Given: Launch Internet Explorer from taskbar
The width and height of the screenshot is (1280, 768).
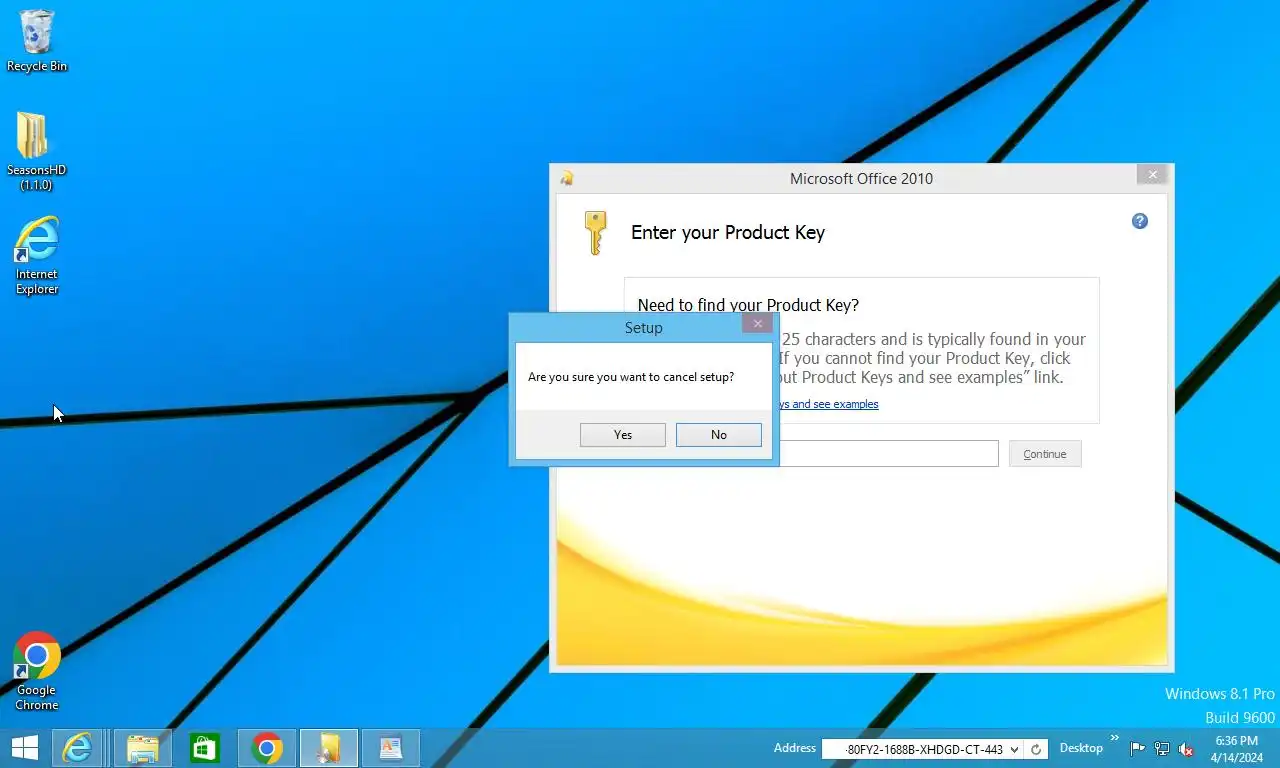Looking at the screenshot, I should [x=78, y=748].
